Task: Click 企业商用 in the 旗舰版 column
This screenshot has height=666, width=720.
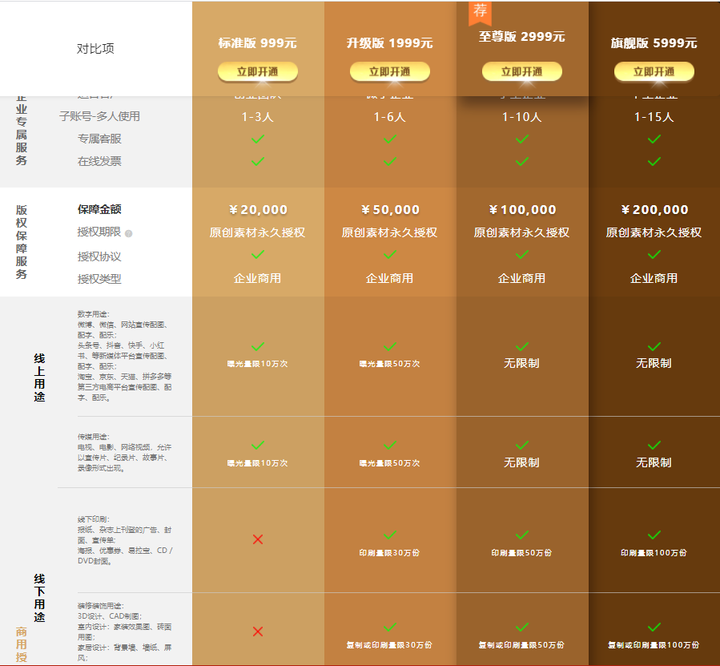Action: [654, 278]
